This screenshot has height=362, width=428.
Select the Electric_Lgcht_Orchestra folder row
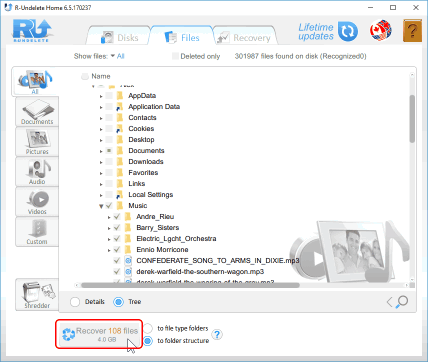(x=176, y=239)
